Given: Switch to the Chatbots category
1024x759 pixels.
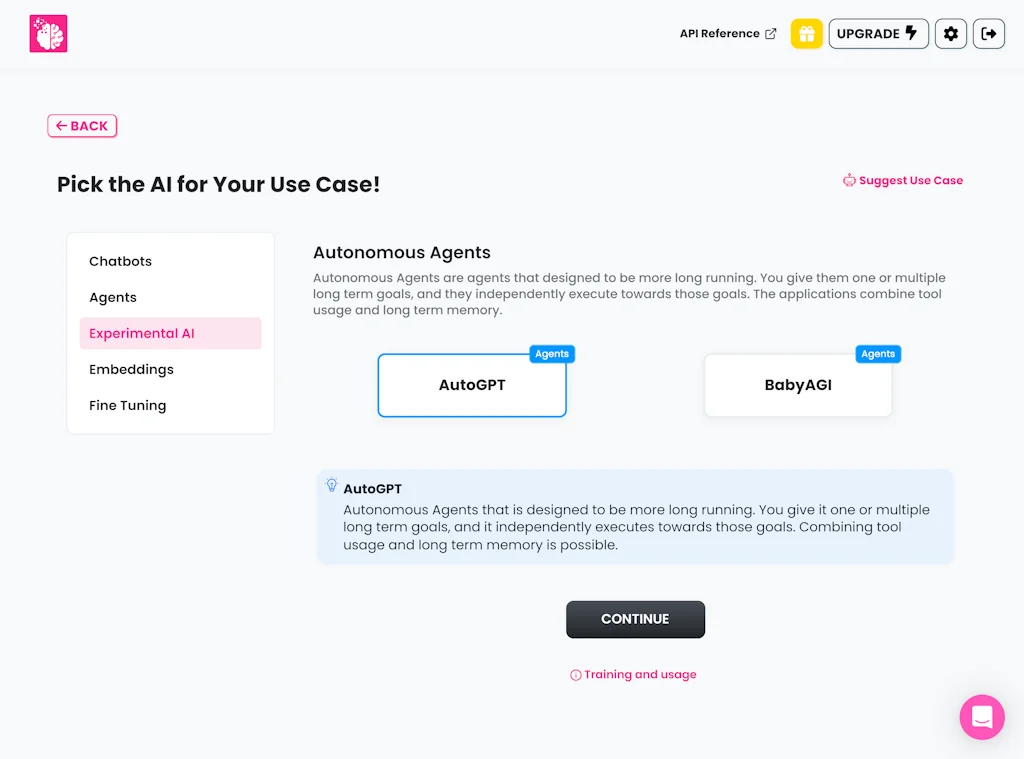Looking at the screenshot, I should pos(120,261).
